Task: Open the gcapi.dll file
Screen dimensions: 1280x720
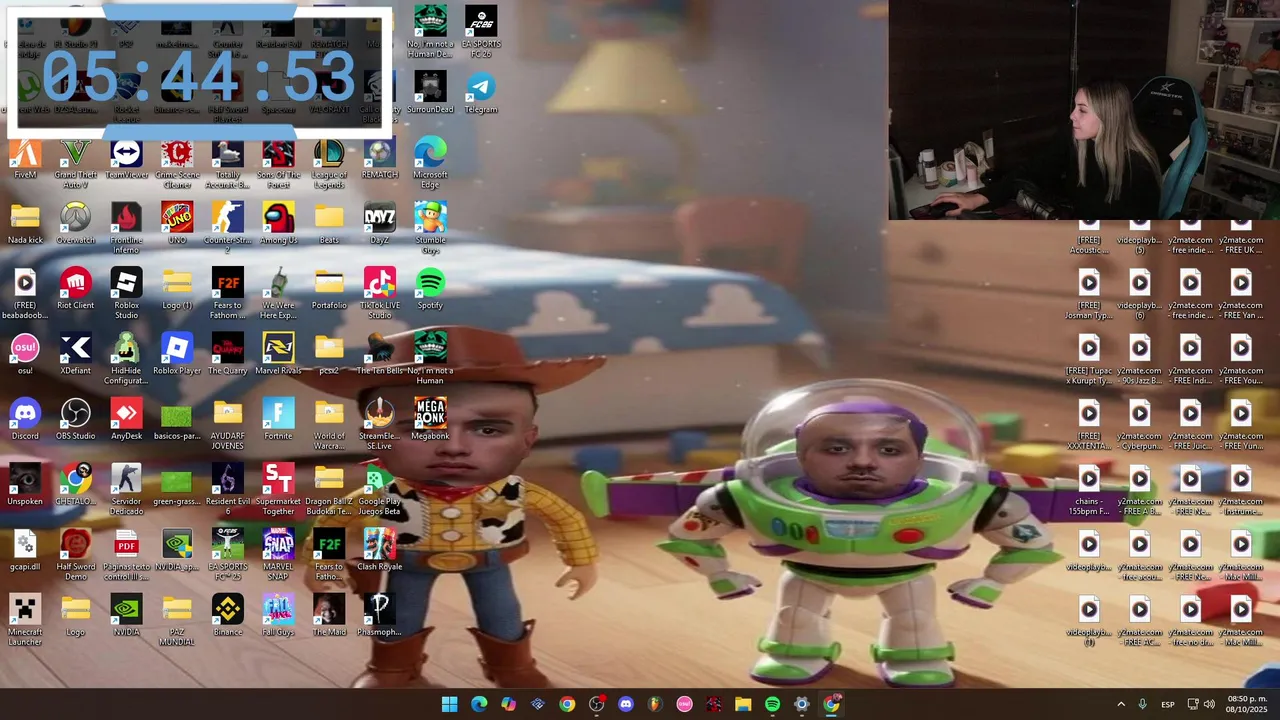Action: (25, 550)
